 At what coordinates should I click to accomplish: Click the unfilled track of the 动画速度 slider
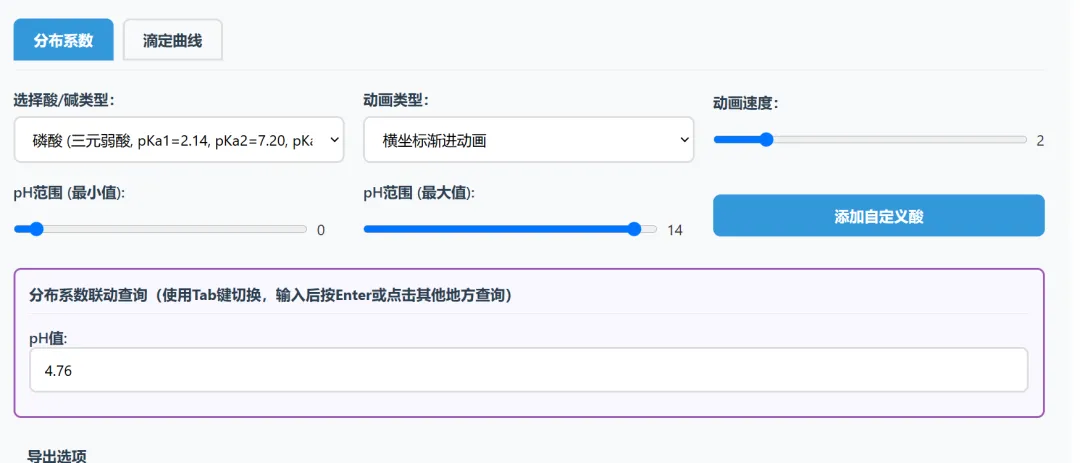pyautogui.click(x=900, y=140)
